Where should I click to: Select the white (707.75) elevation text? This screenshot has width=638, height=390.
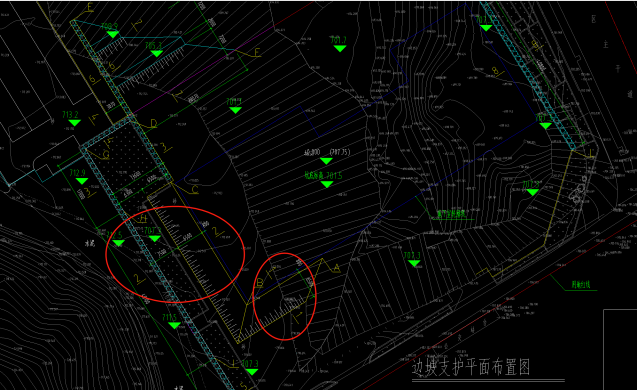(340, 152)
